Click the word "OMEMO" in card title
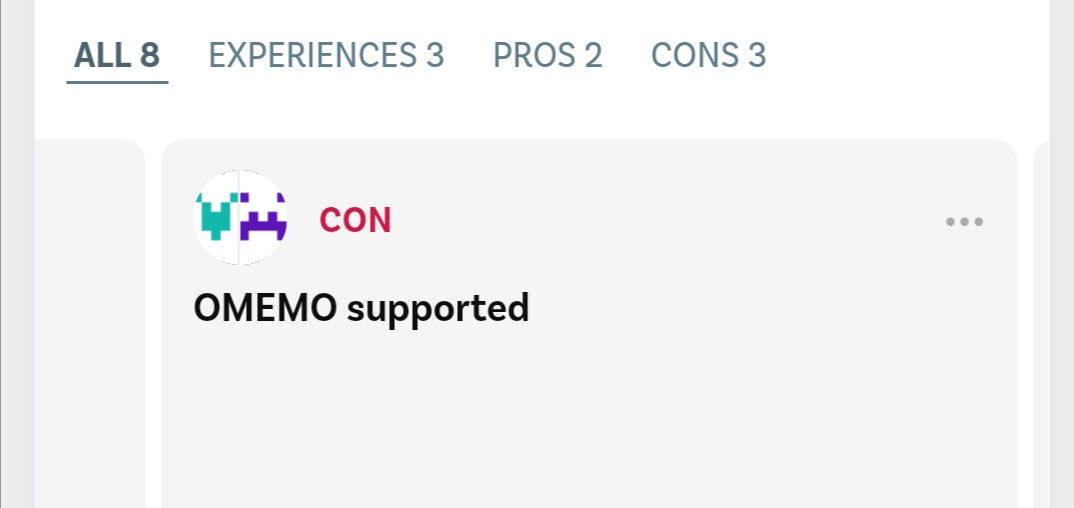The image size is (1074, 508). pos(265,308)
